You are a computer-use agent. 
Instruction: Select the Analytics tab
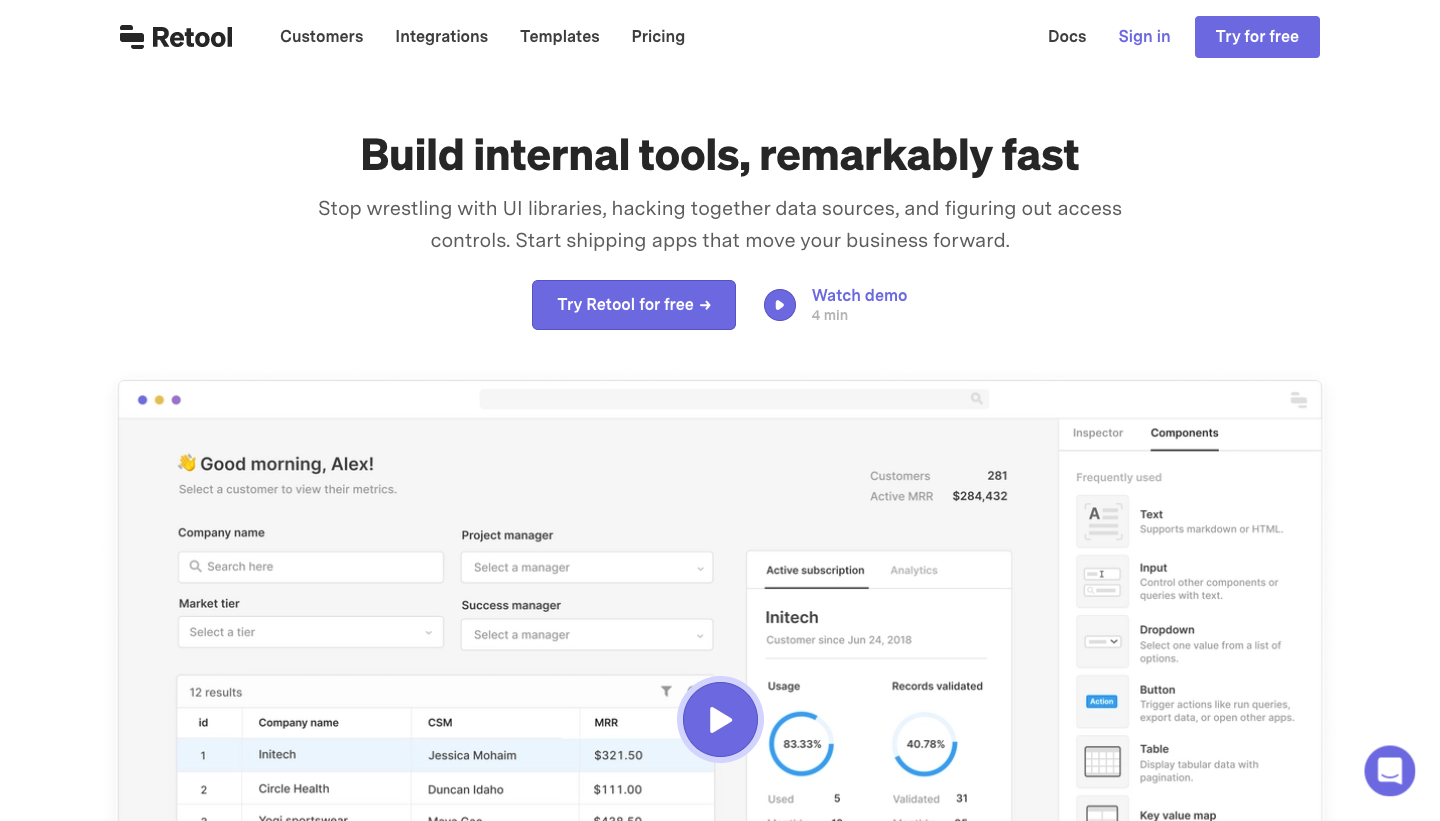coord(914,570)
